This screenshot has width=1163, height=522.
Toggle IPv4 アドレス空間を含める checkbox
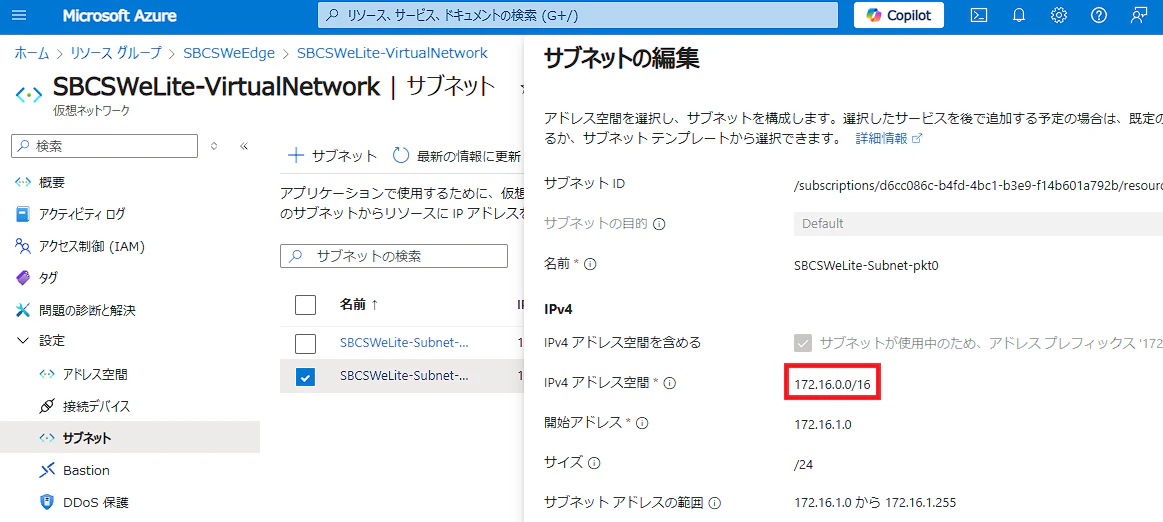[803, 343]
